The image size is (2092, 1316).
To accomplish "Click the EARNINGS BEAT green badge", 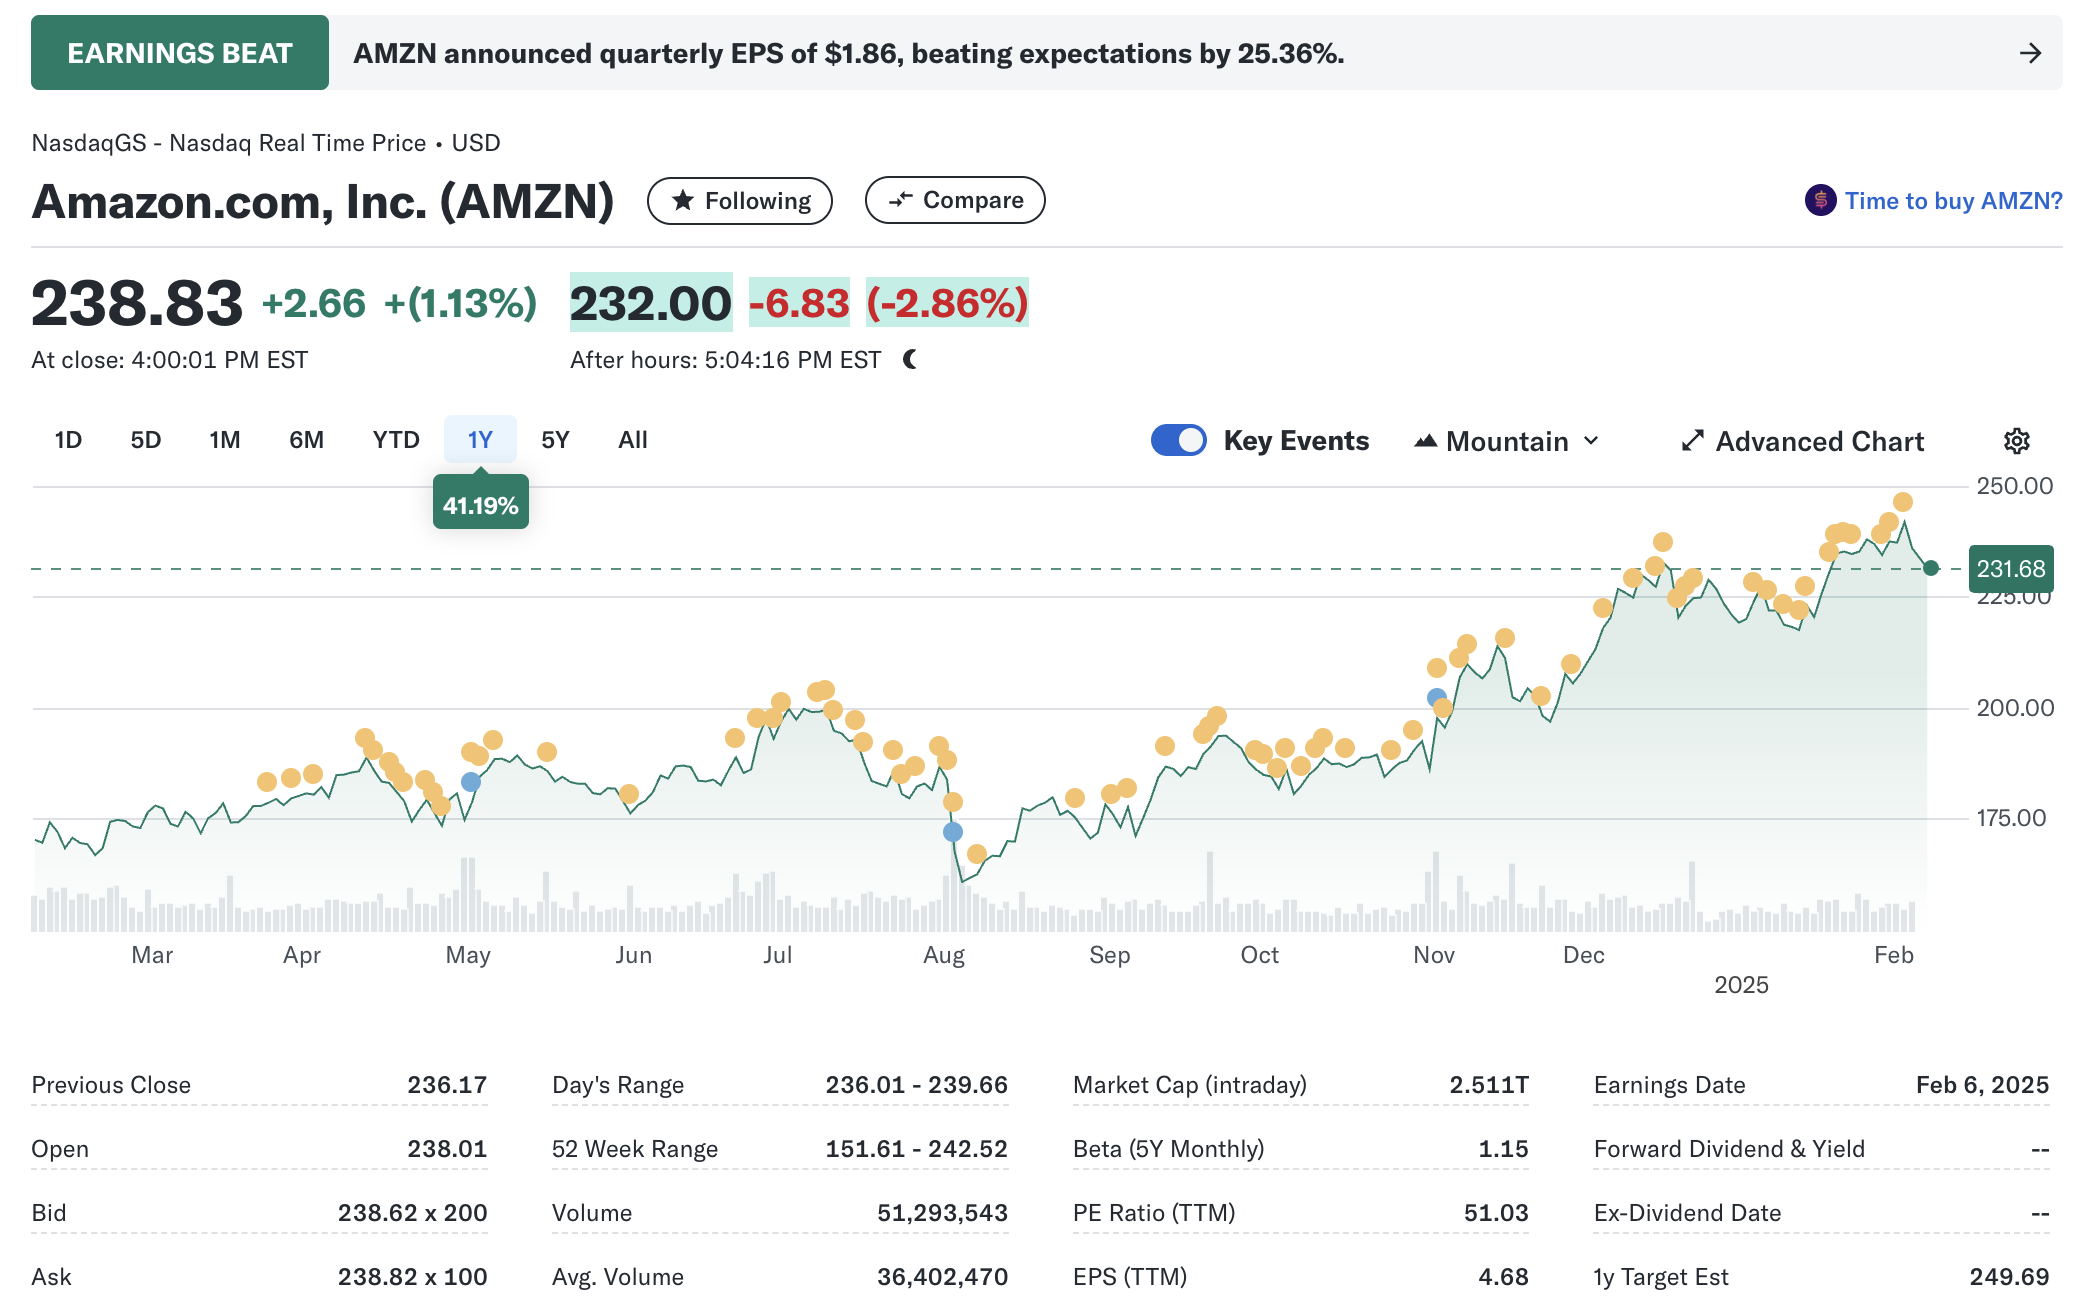I will click(x=180, y=53).
